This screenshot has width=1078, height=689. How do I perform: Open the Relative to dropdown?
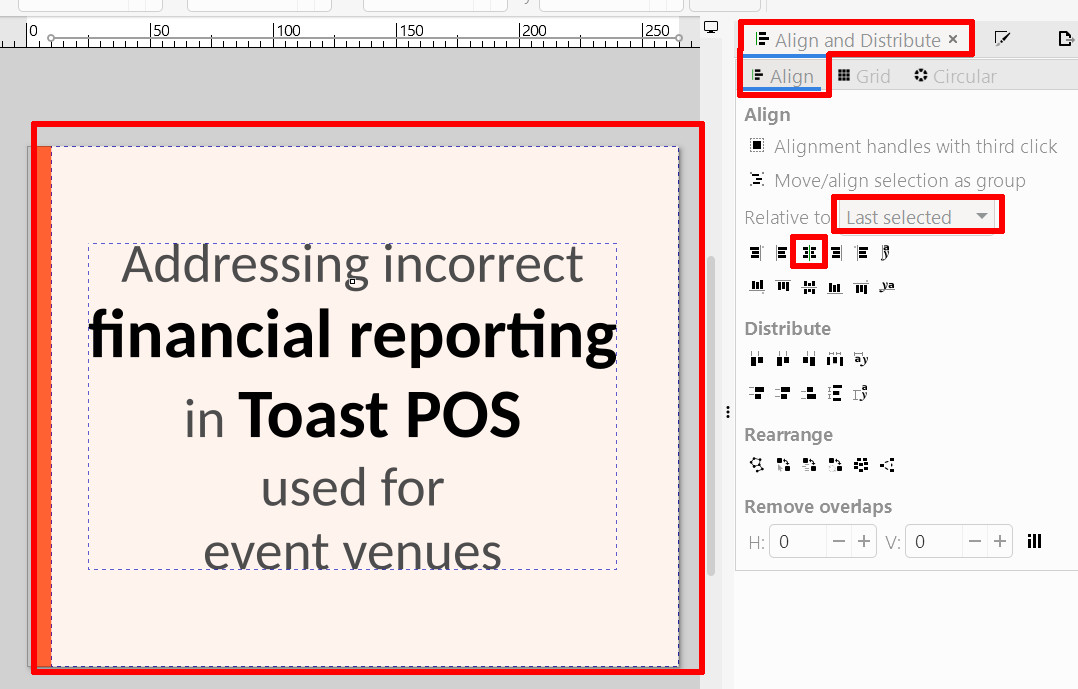tap(917, 217)
